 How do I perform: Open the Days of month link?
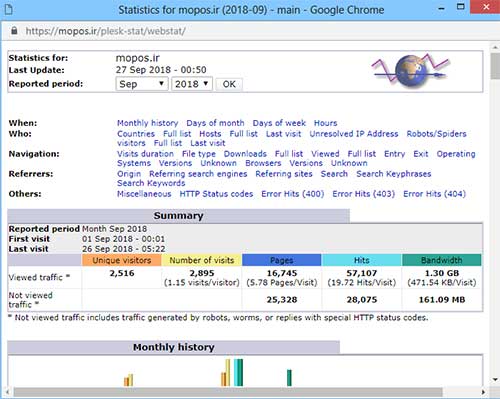[215, 123]
